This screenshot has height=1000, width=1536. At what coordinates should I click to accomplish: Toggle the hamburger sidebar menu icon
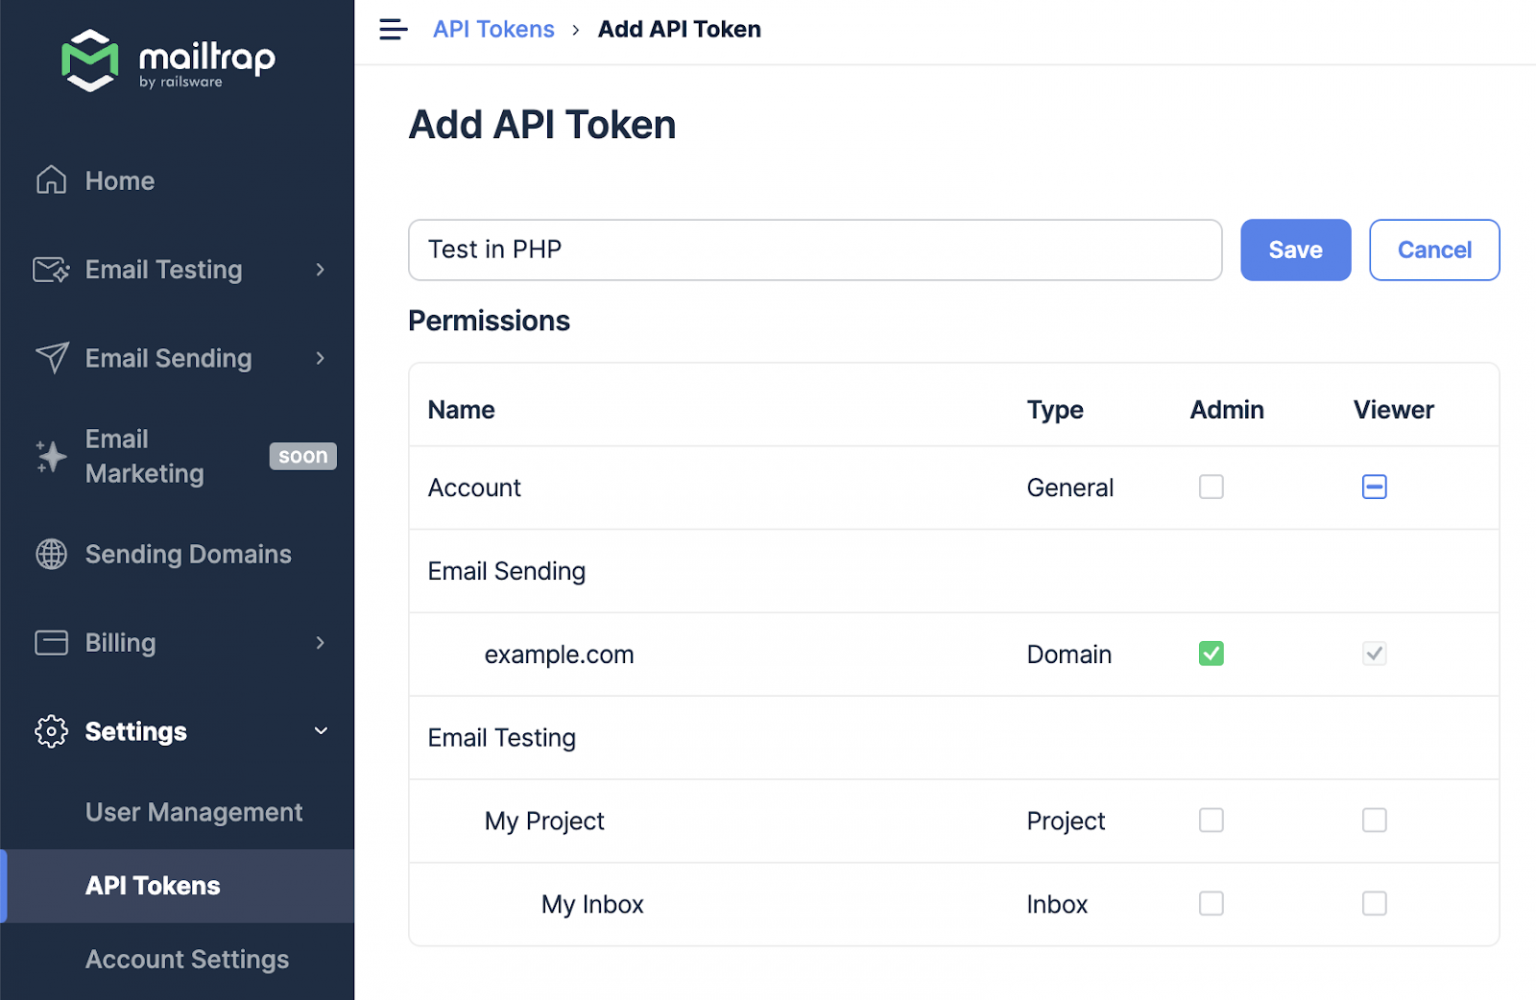coord(393,30)
